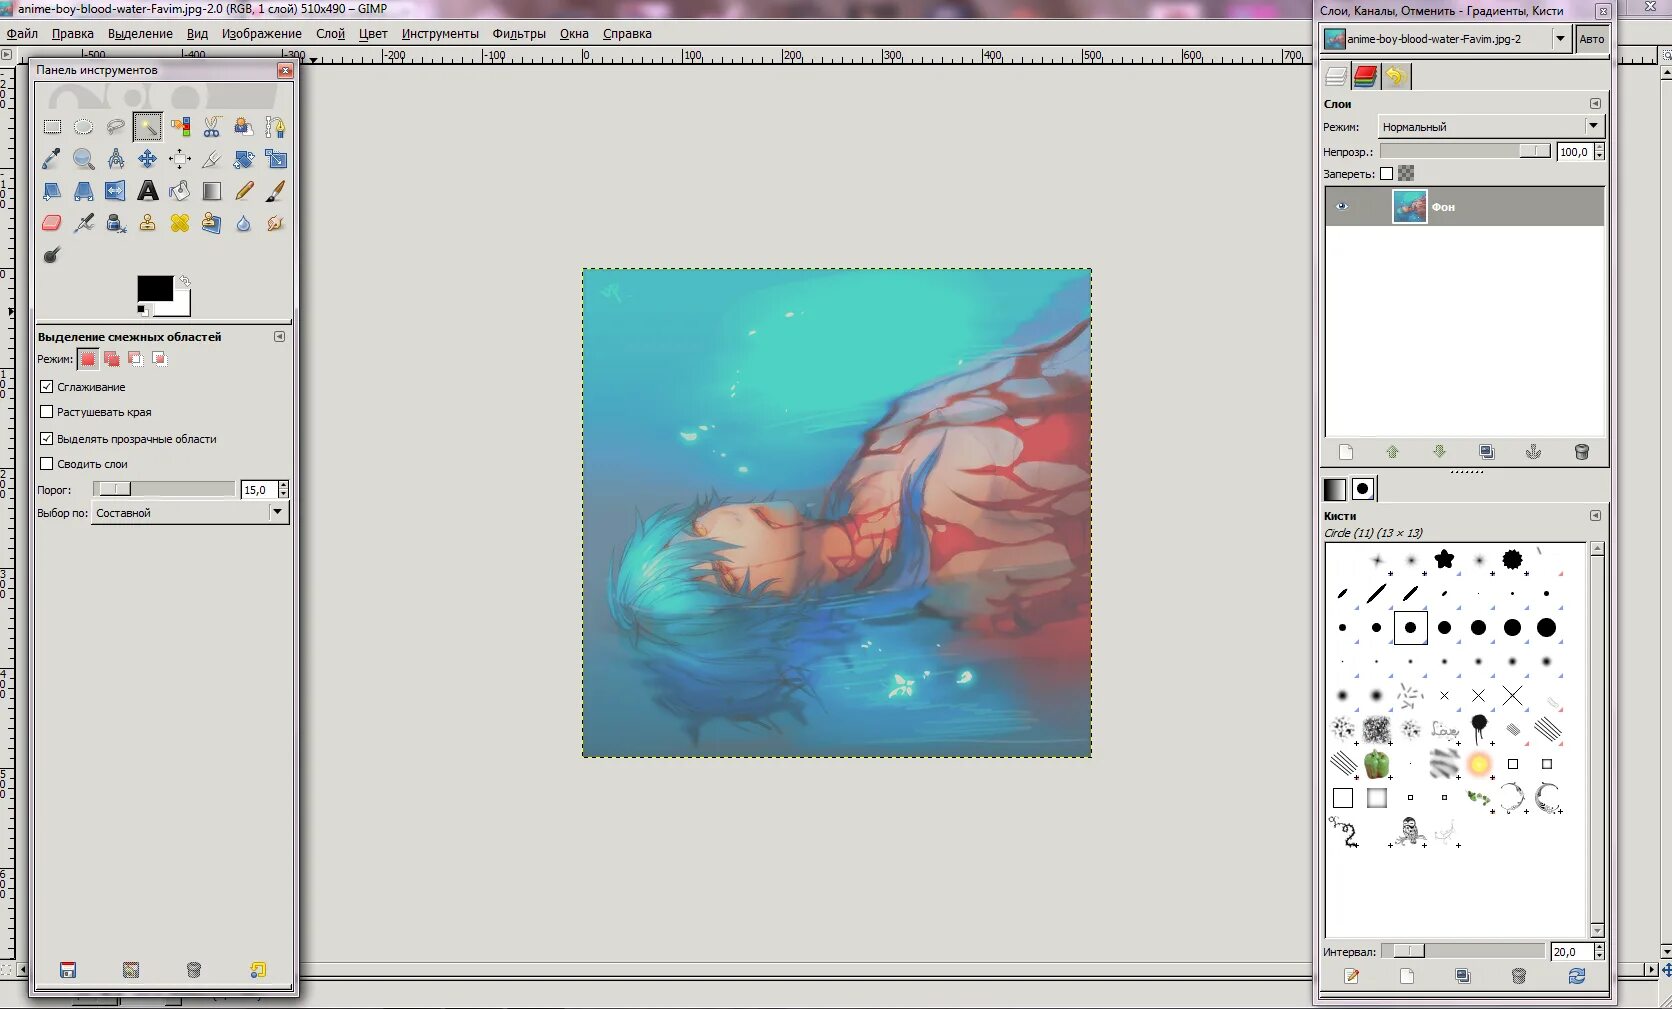Enable the Сводить слои checkbox
Viewport: 1672px width, 1009px height.
click(46, 463)
